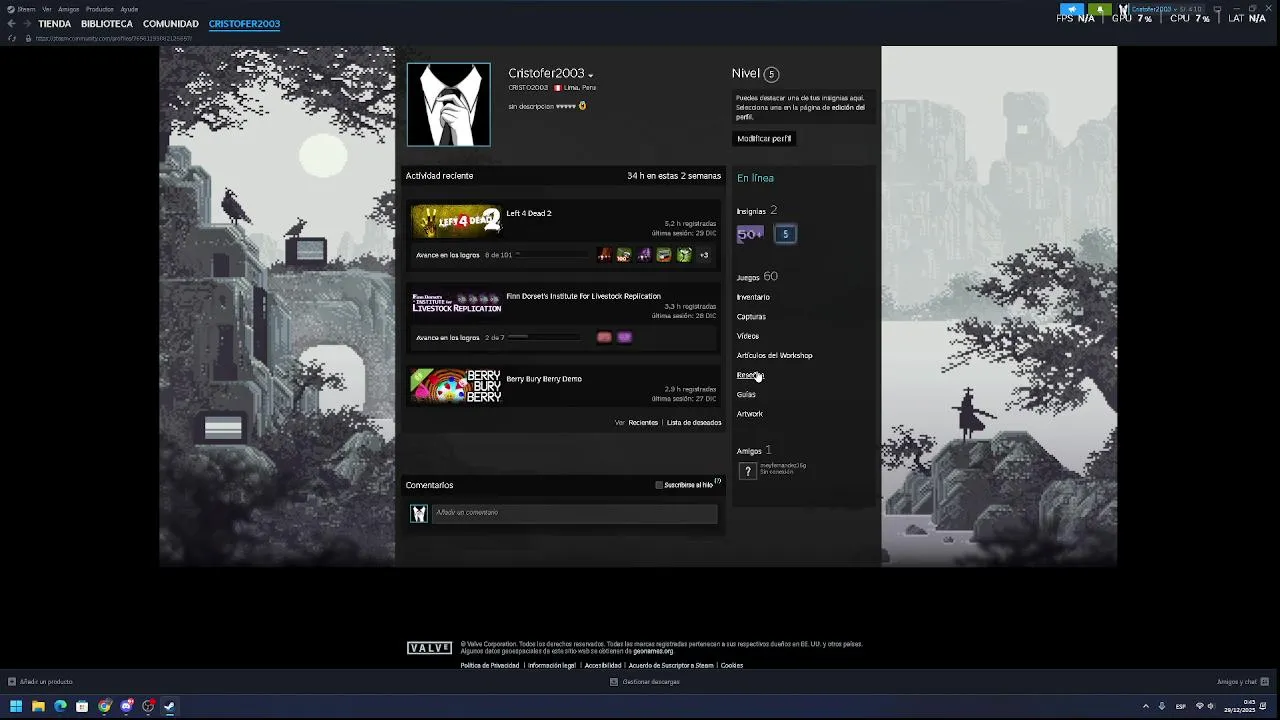Open the announcements megaphone icon

(x=1072, y=9)
